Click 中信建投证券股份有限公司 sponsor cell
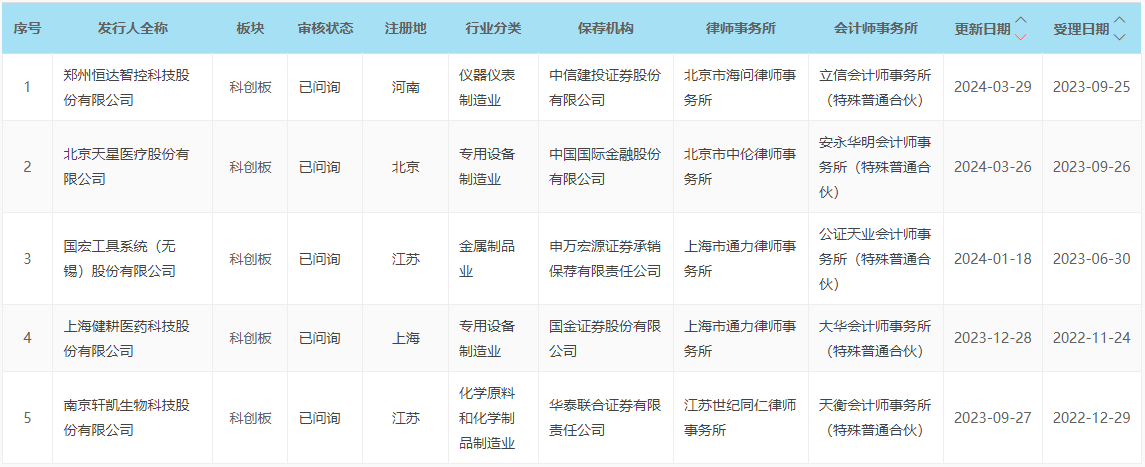The width and height of the screenshot is (1145, 467). pos(605,88)
